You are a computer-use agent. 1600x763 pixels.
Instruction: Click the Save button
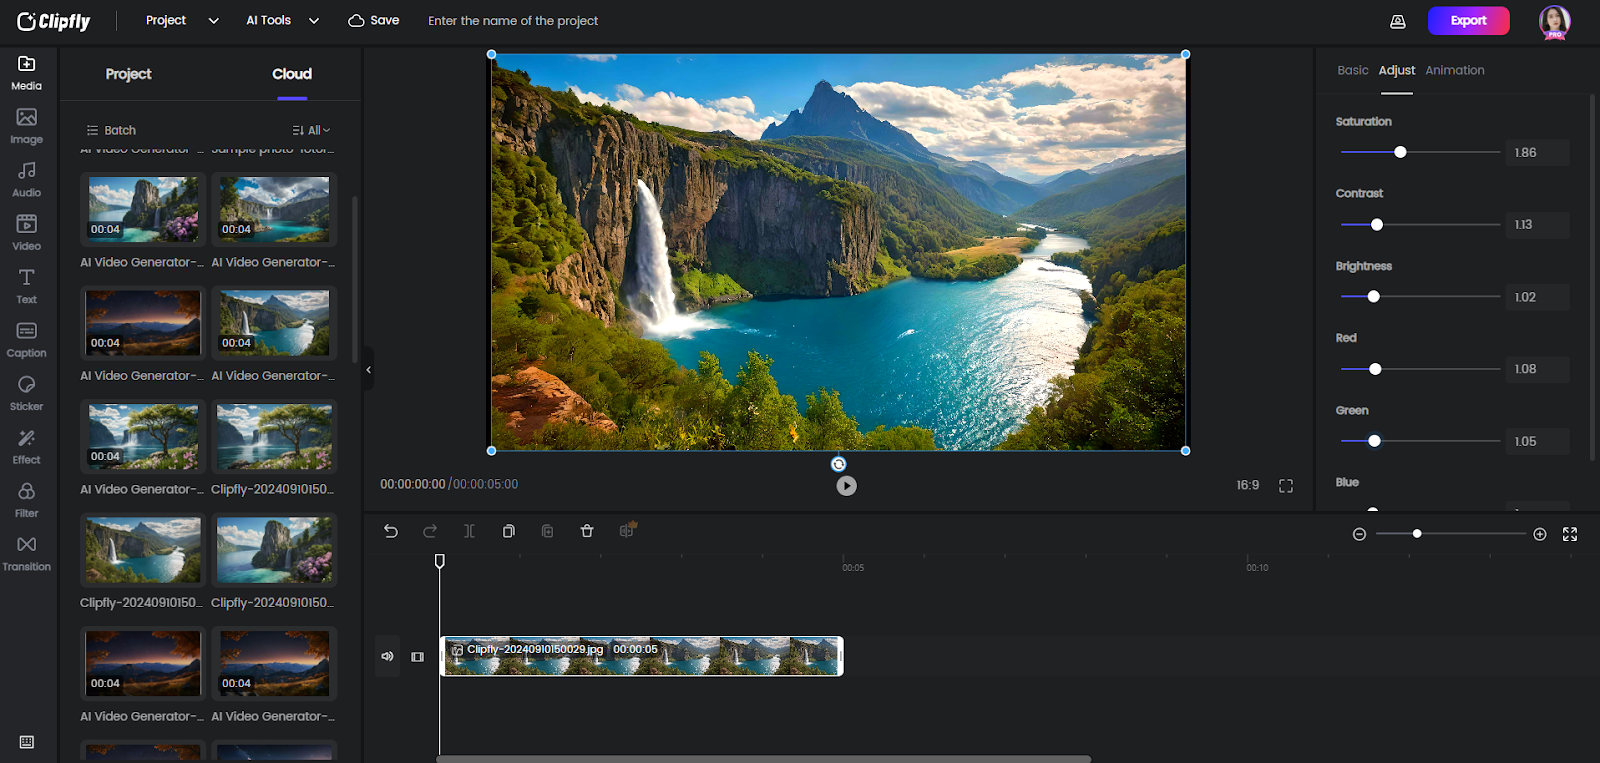(374, 20)
